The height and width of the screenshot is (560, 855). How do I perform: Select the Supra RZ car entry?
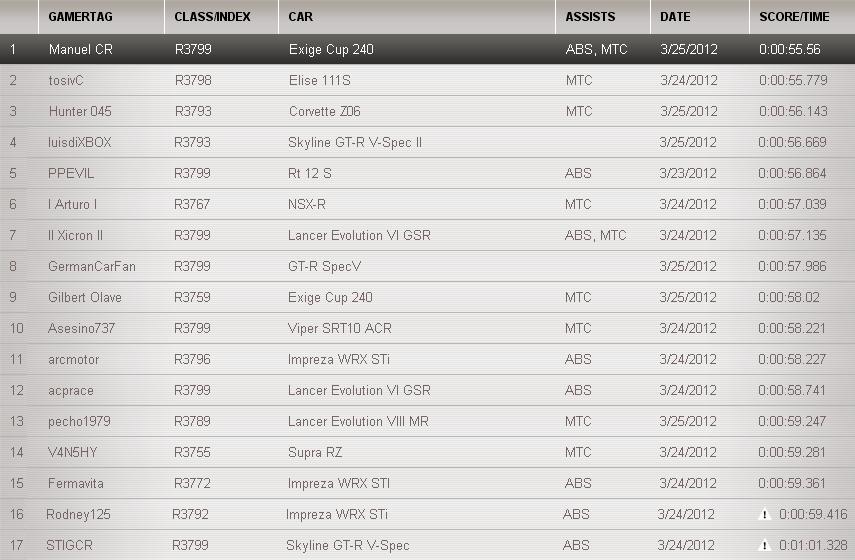[315, 452]
